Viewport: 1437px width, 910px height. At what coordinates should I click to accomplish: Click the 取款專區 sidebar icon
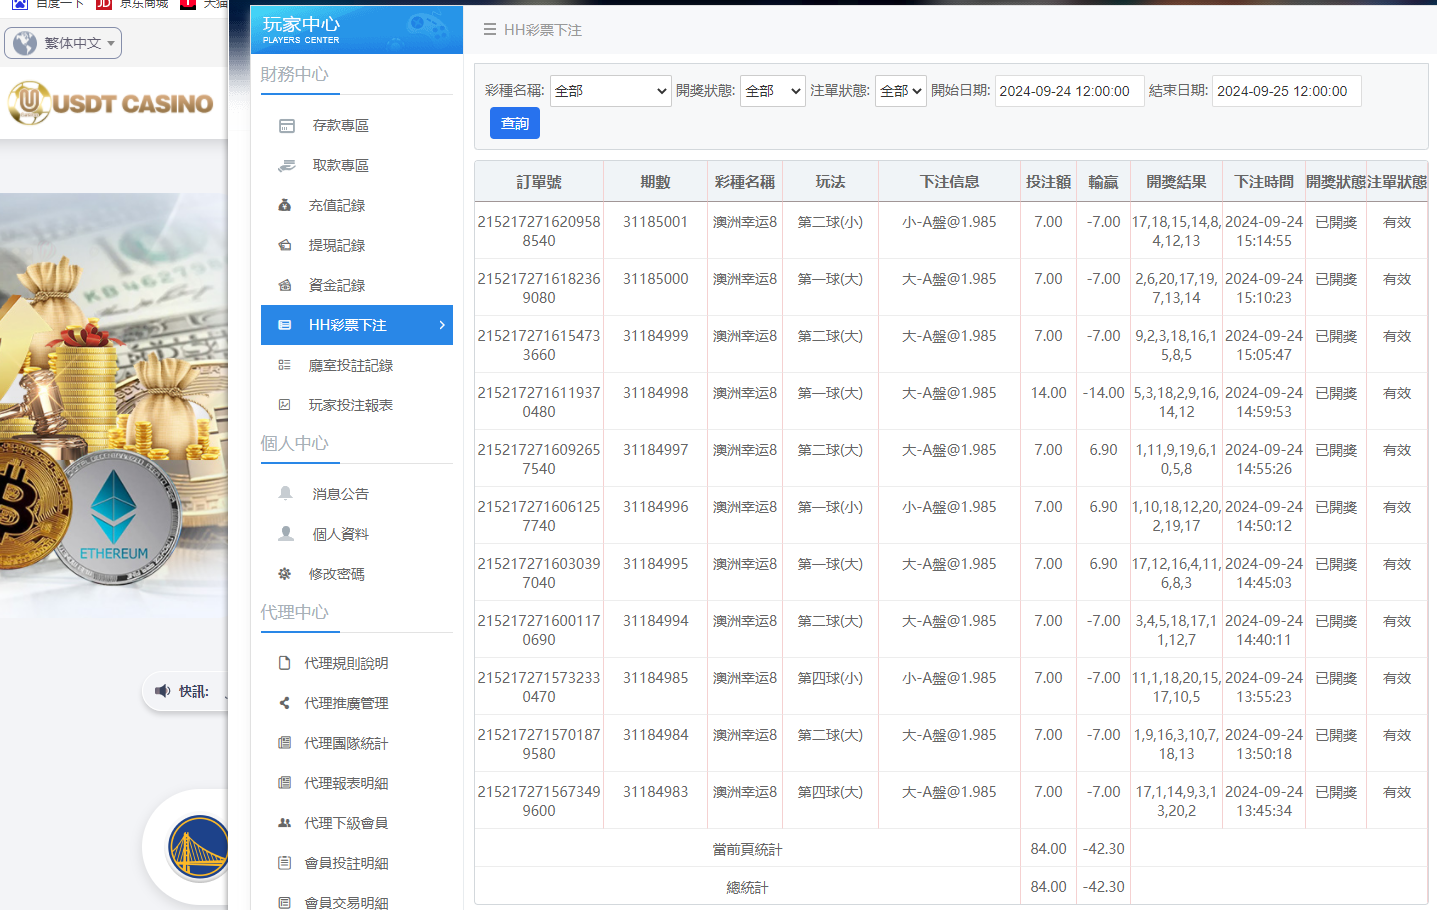point(287,166)
